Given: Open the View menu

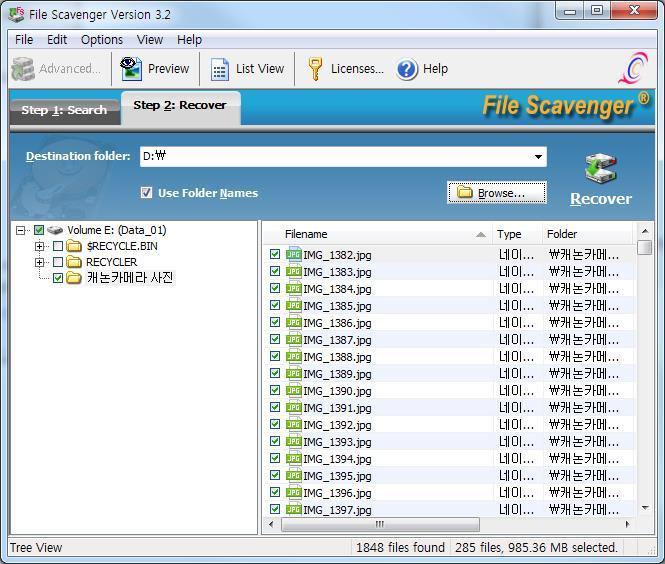Looking at the screenshot, I should (x=150, y=39).
